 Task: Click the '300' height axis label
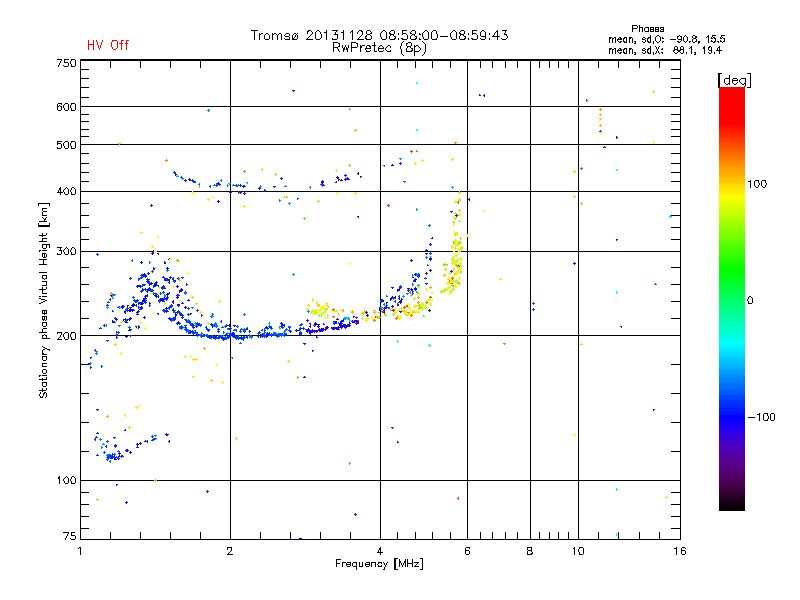[x=66, y=251]
